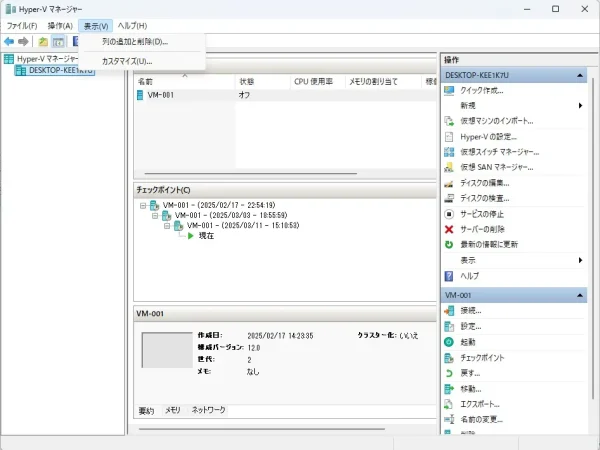Open 仮想スイッチ マネージャー icon

click(x=449, y=152)
